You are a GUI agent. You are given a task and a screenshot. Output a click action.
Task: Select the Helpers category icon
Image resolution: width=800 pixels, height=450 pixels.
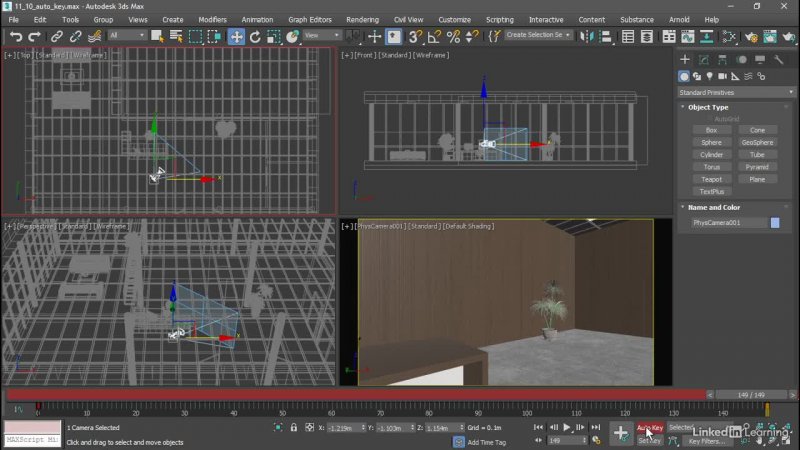(x=735, y=76)
